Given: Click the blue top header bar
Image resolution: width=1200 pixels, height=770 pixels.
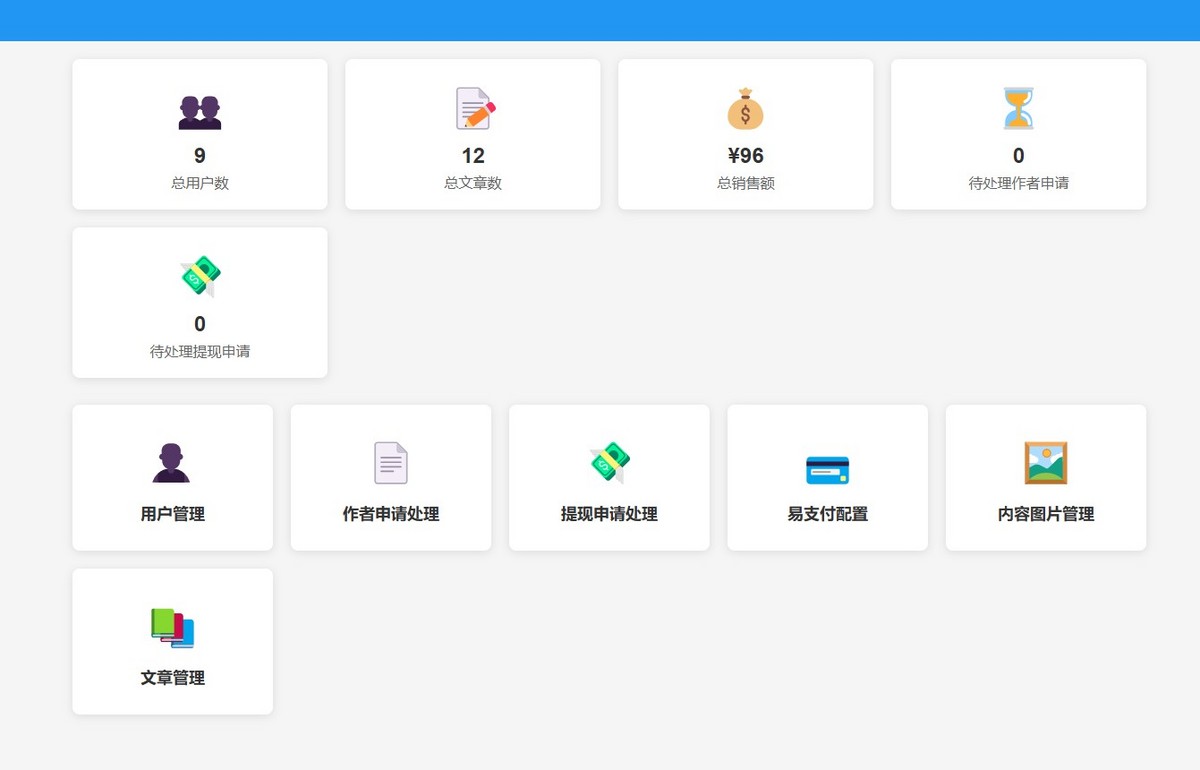Looking at the screenshot, I should (600, 20).
